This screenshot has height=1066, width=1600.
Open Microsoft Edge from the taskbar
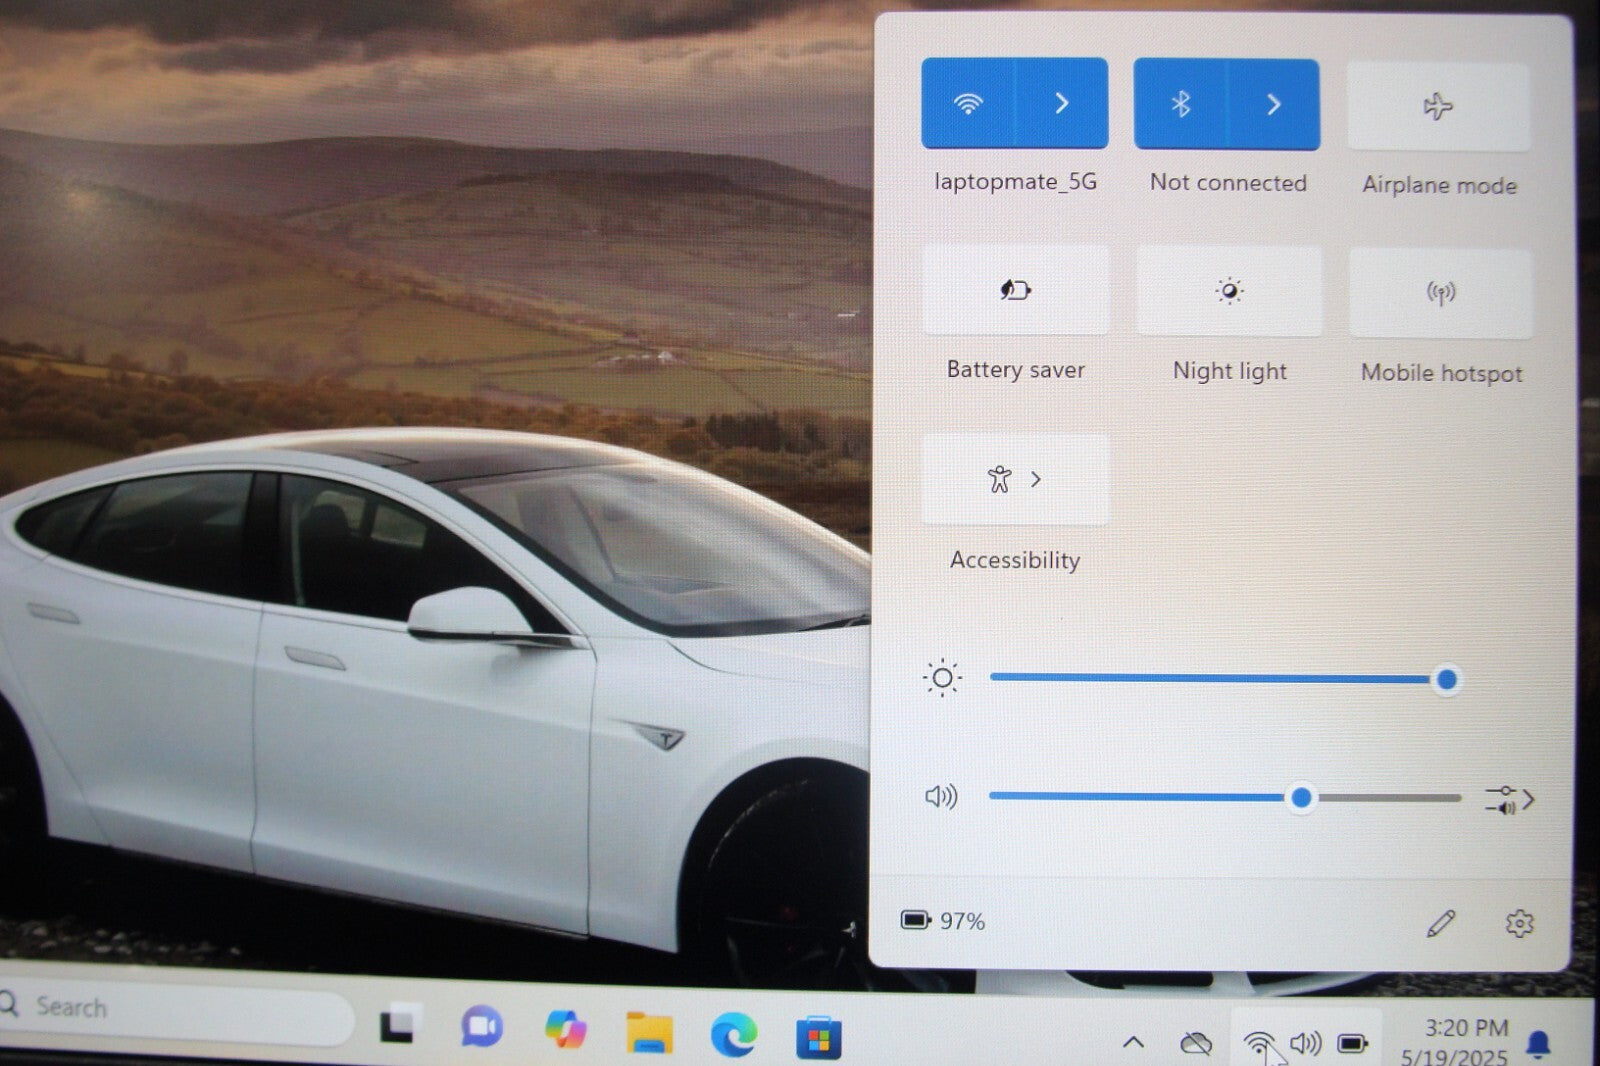tap(733, 1034)
